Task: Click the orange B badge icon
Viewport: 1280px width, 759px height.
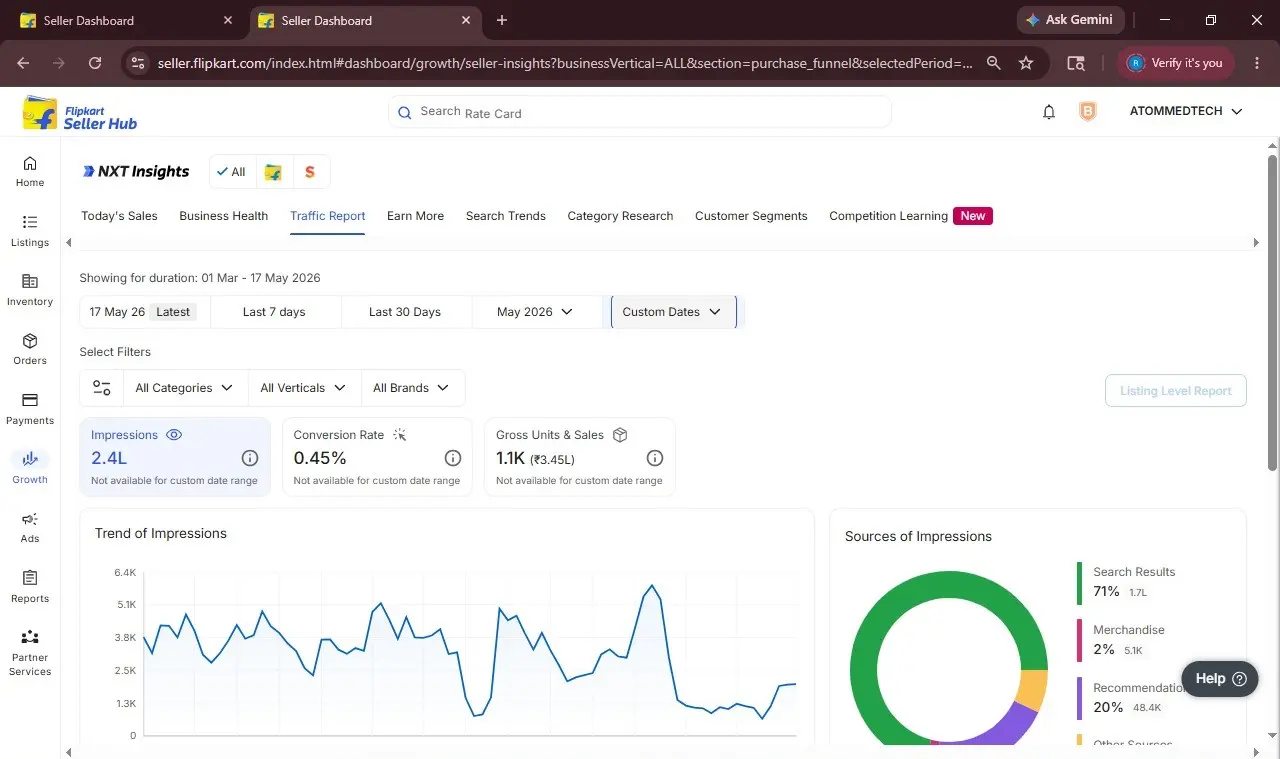Action: click(x=1088, y=112)
